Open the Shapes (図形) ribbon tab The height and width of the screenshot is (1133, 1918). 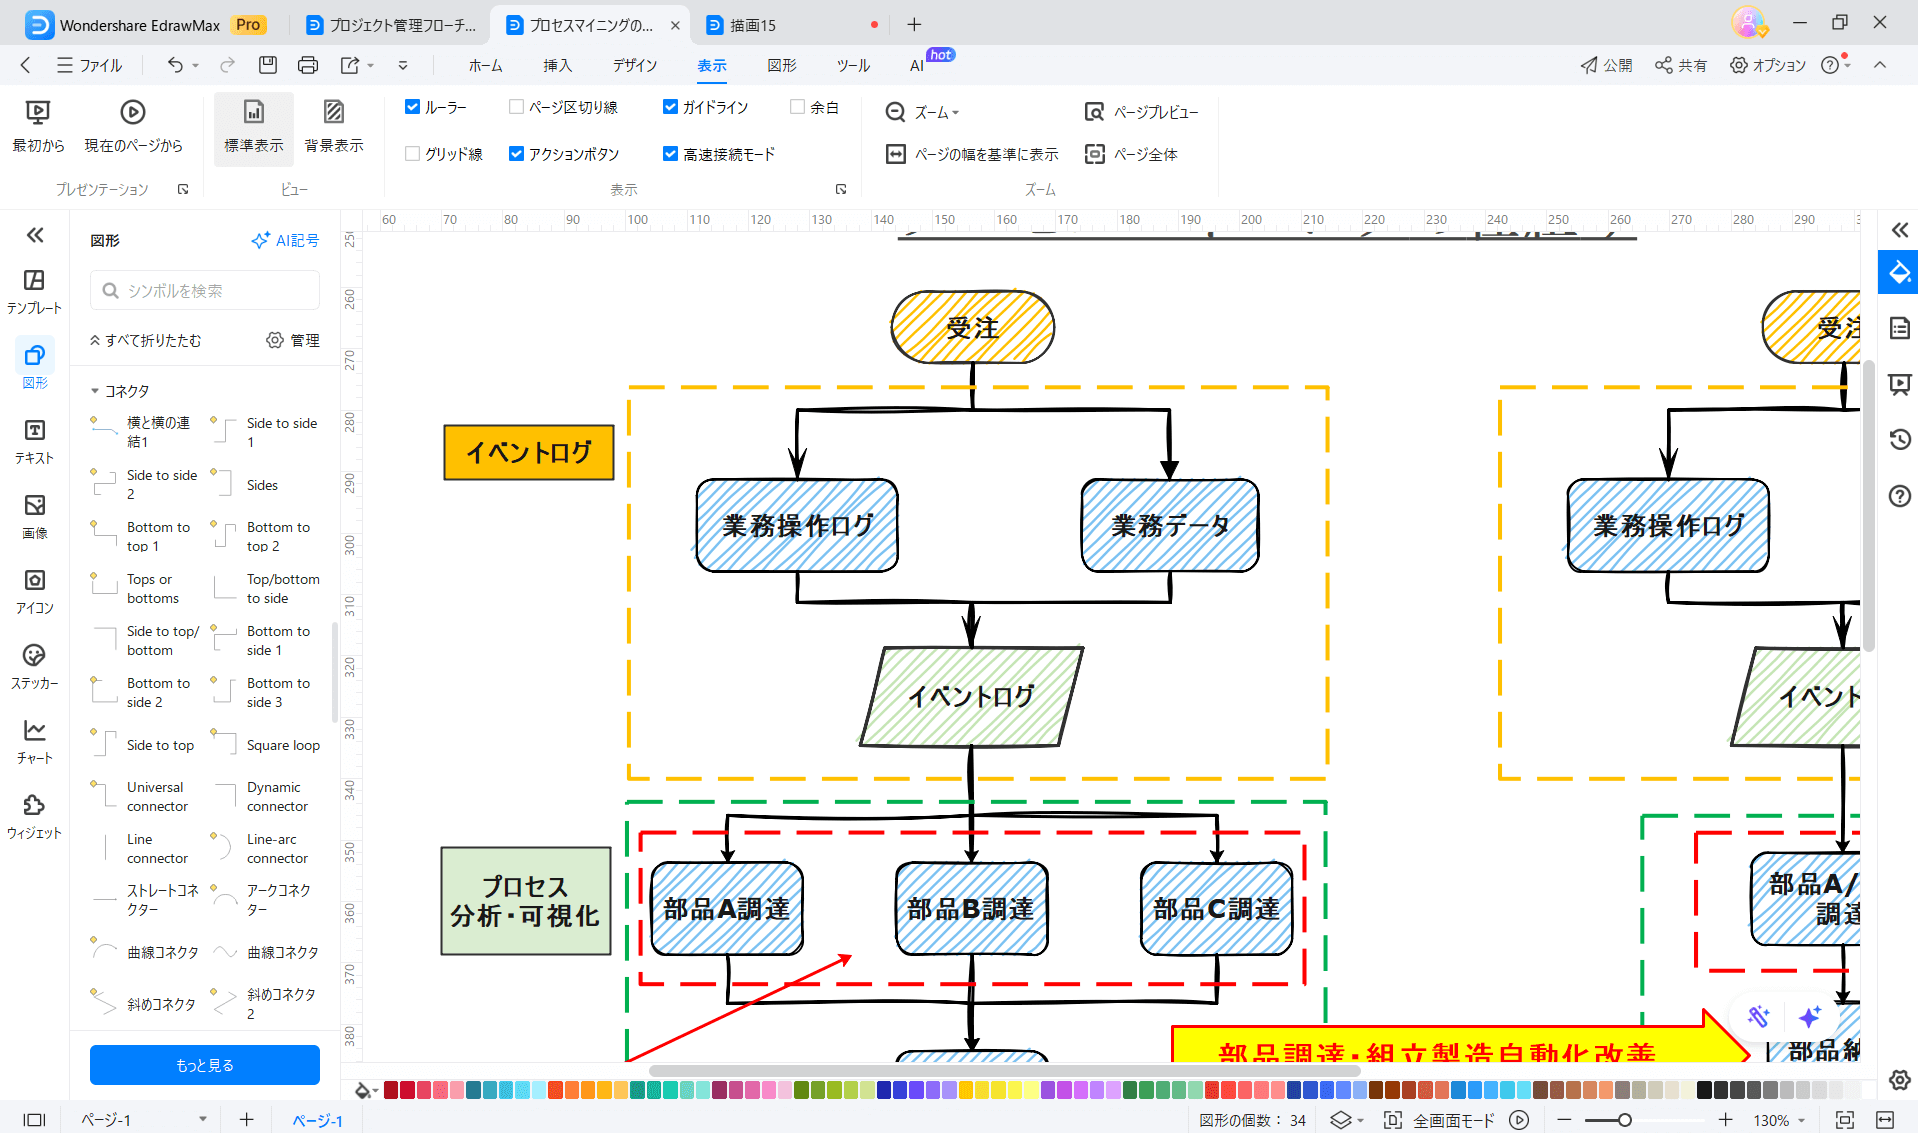[781, 65]
